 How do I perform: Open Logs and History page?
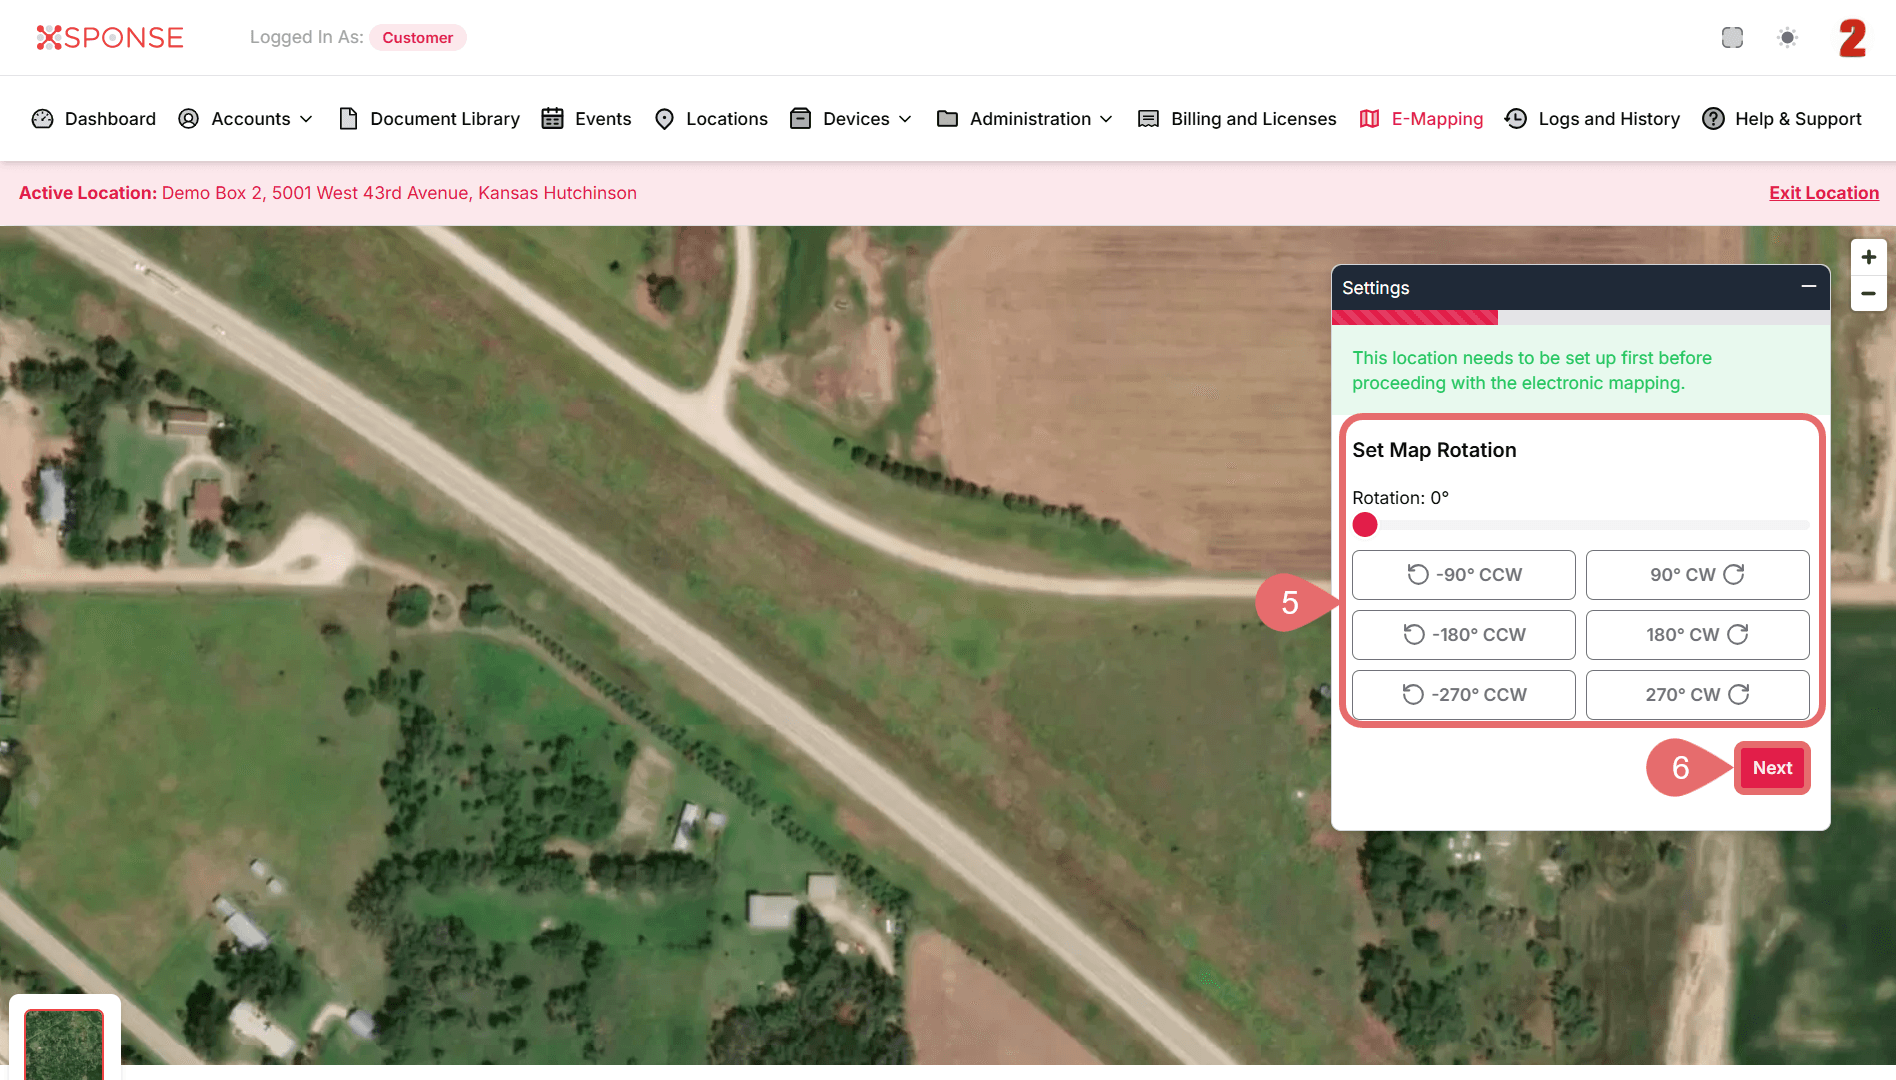1593,119
